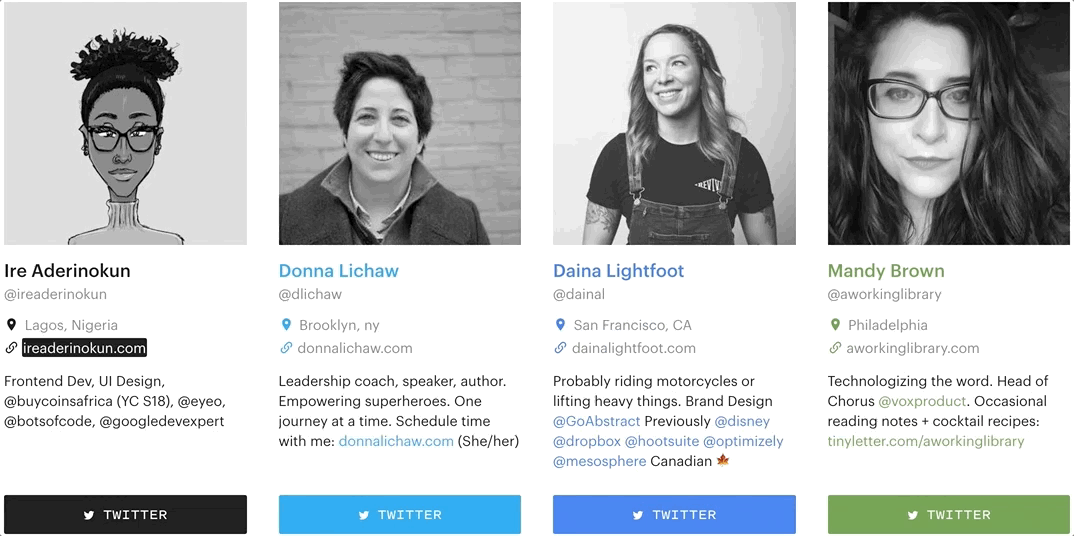This screenshot has width=1074, height=536.
Task: Click the green location pin beside Philadelphia
Action: click(x=835, y=325)
